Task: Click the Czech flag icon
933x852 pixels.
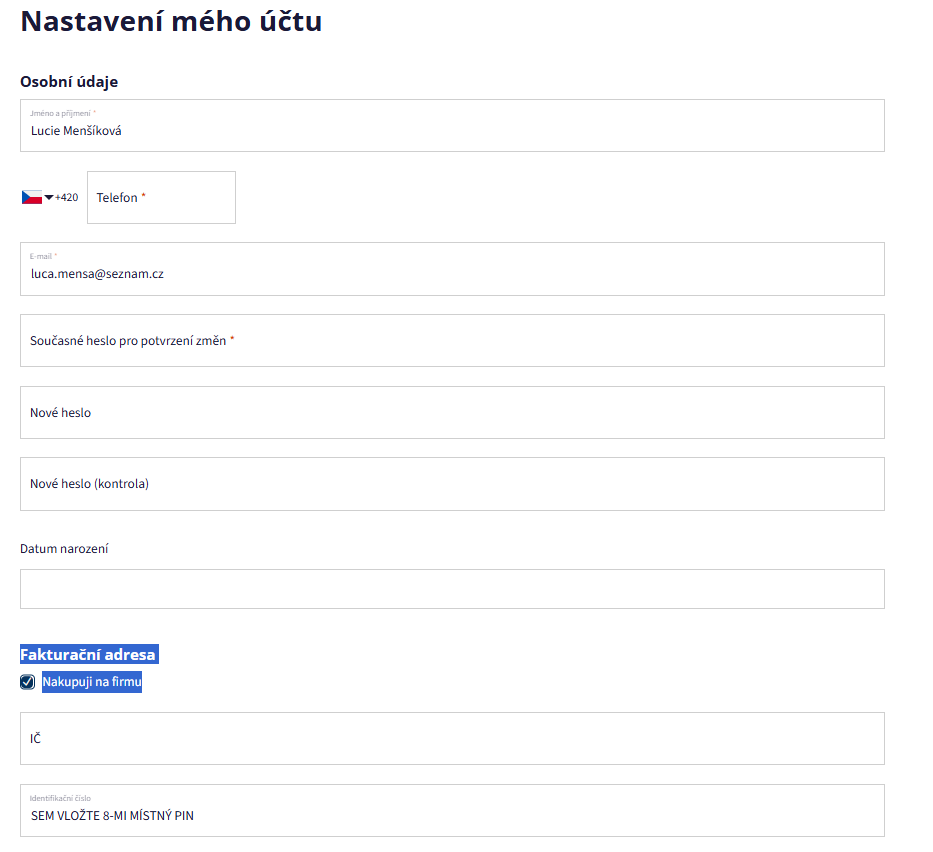Action: [31, 197]
